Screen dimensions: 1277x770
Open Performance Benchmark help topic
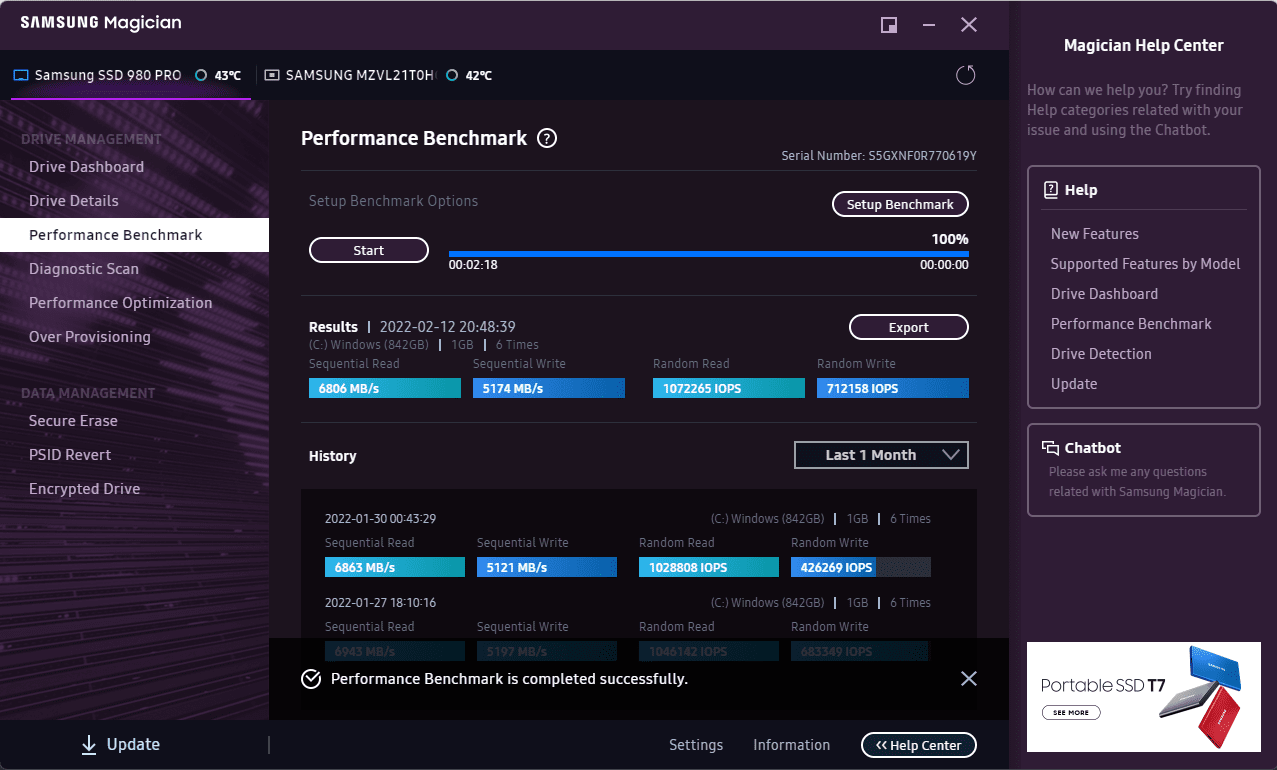click(x=1130, y=324)
